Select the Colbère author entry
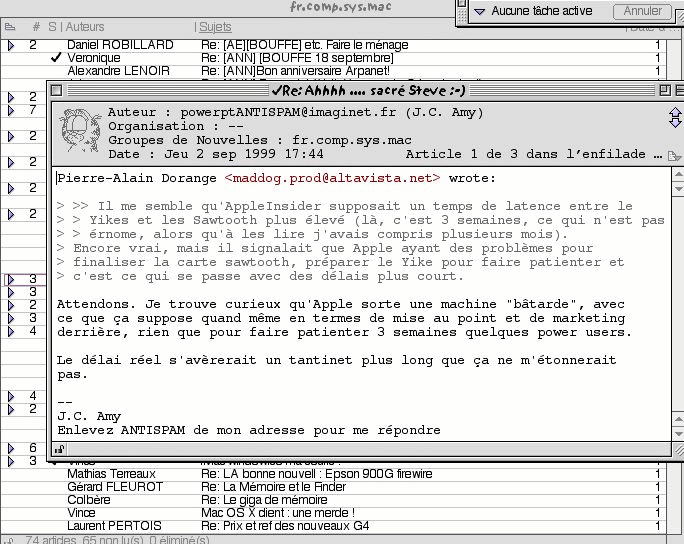This screenshot has width=684, height=544. click(x=89, y=500)
